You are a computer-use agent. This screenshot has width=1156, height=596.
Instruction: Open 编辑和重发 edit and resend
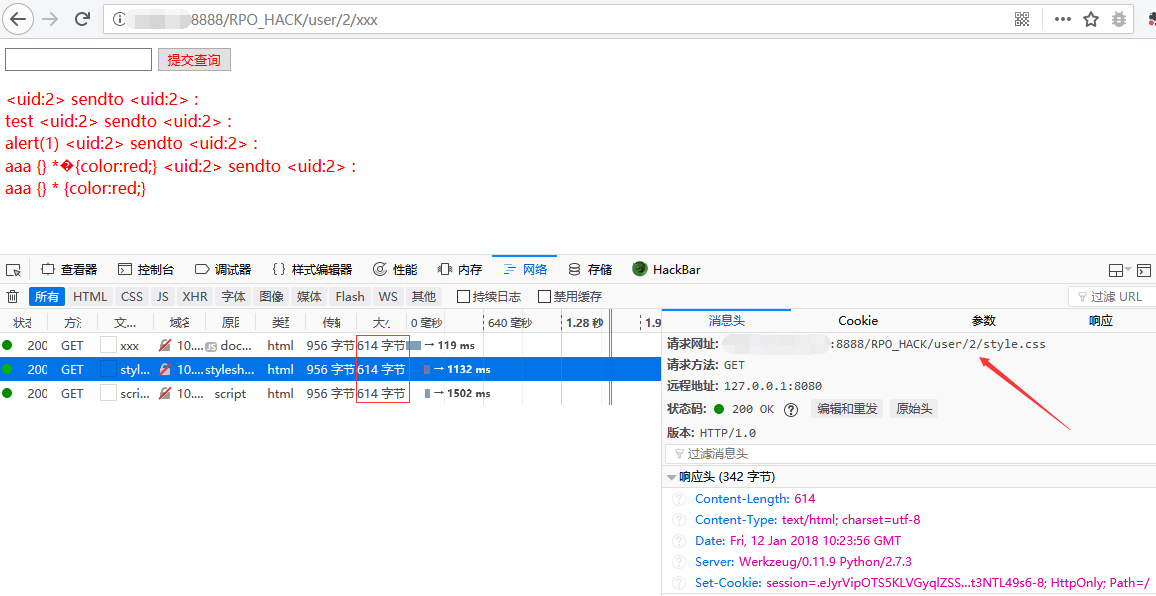847,409
